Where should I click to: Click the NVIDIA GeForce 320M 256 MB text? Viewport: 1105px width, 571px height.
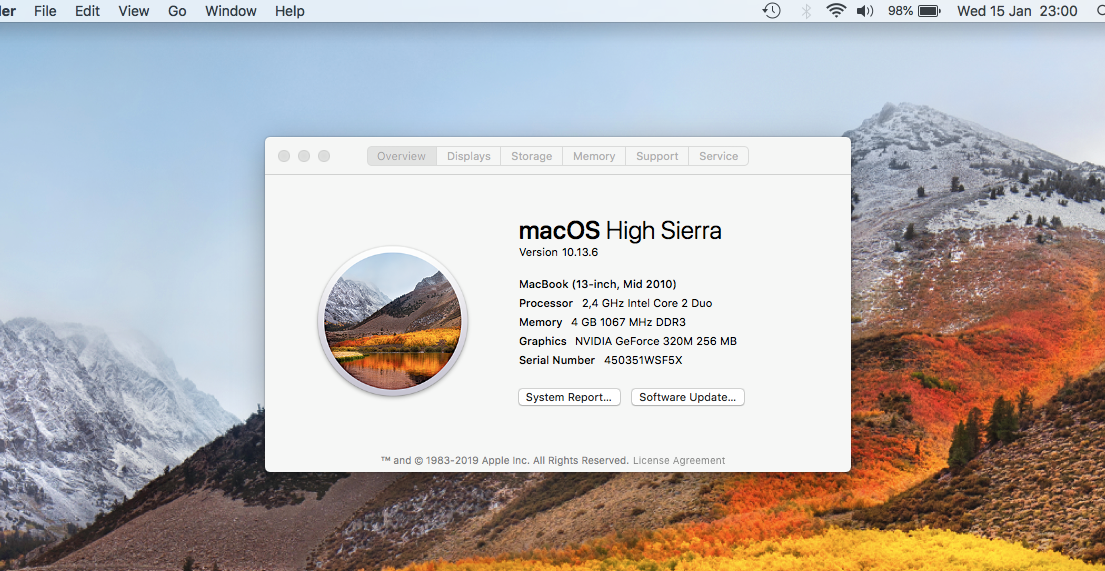[656, 341]
